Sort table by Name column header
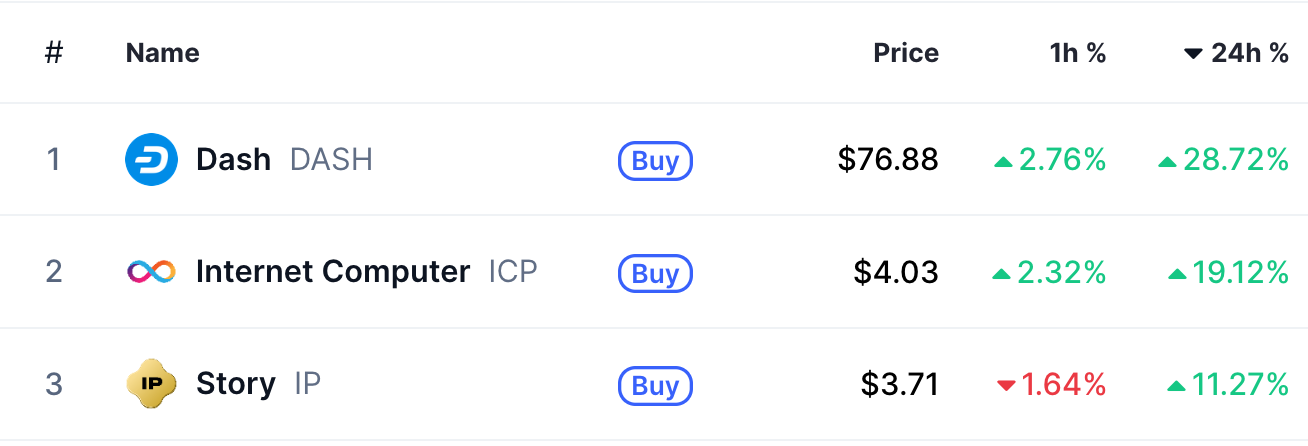 [162, 54]
